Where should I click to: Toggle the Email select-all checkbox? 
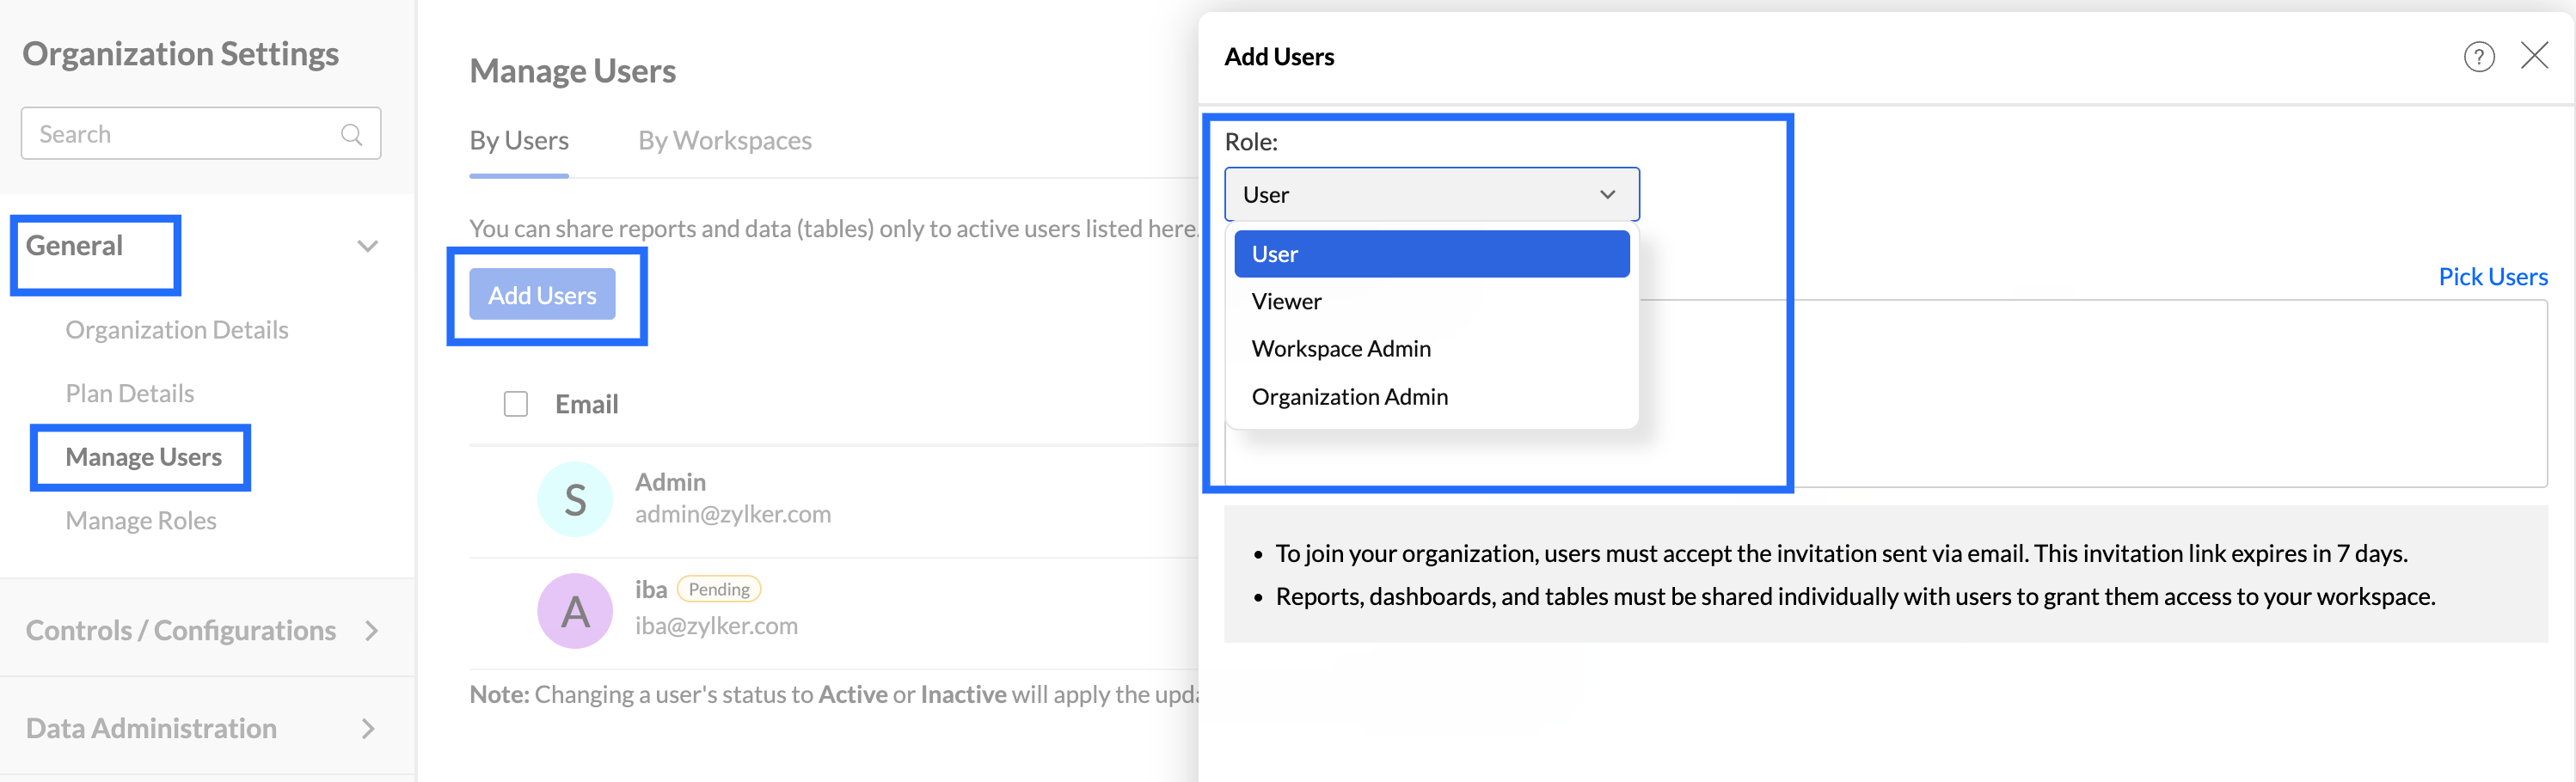516,404
